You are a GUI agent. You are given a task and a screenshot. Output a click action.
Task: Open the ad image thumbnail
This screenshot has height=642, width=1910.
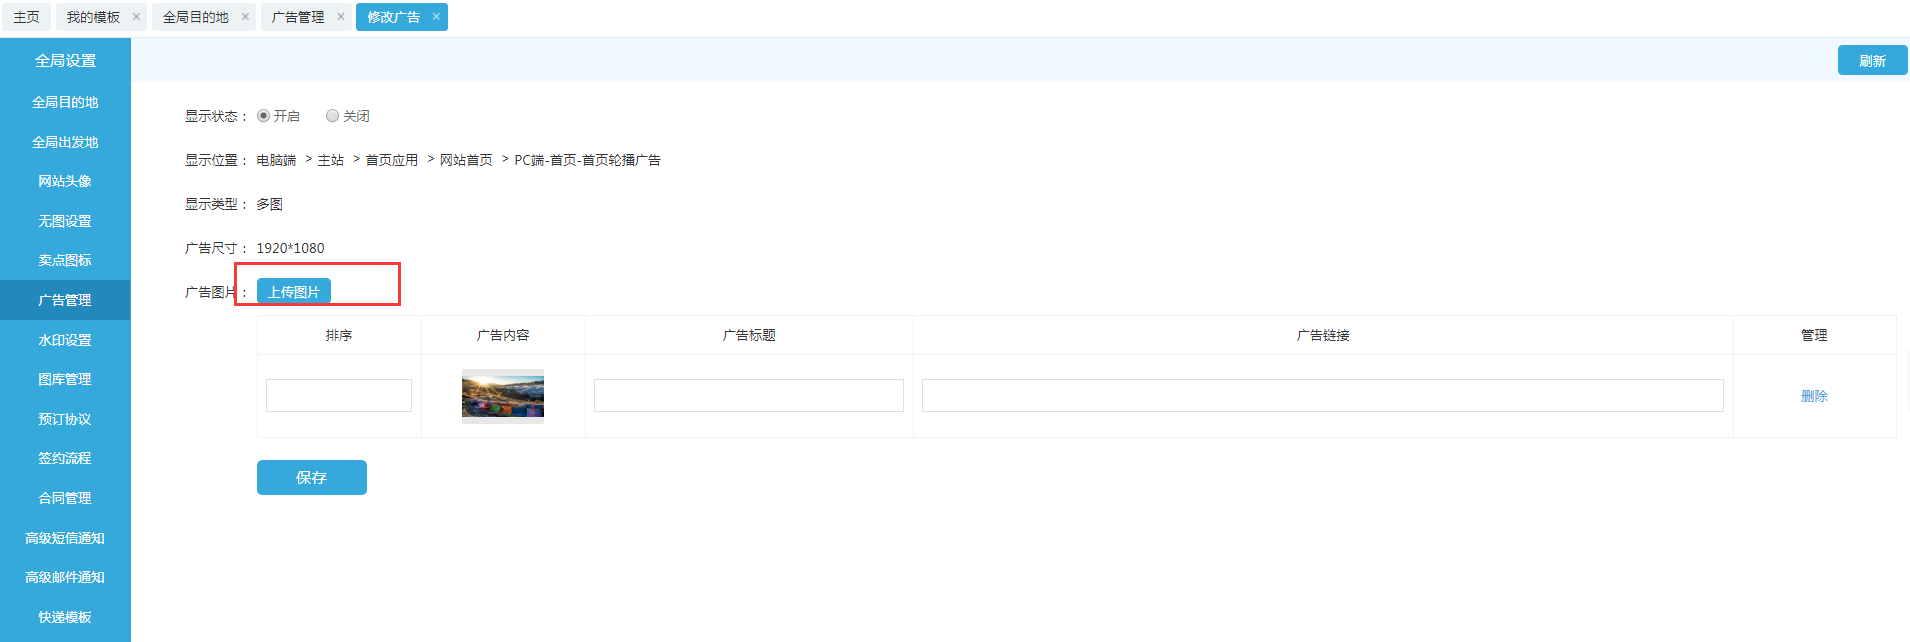tap(503, 396)
